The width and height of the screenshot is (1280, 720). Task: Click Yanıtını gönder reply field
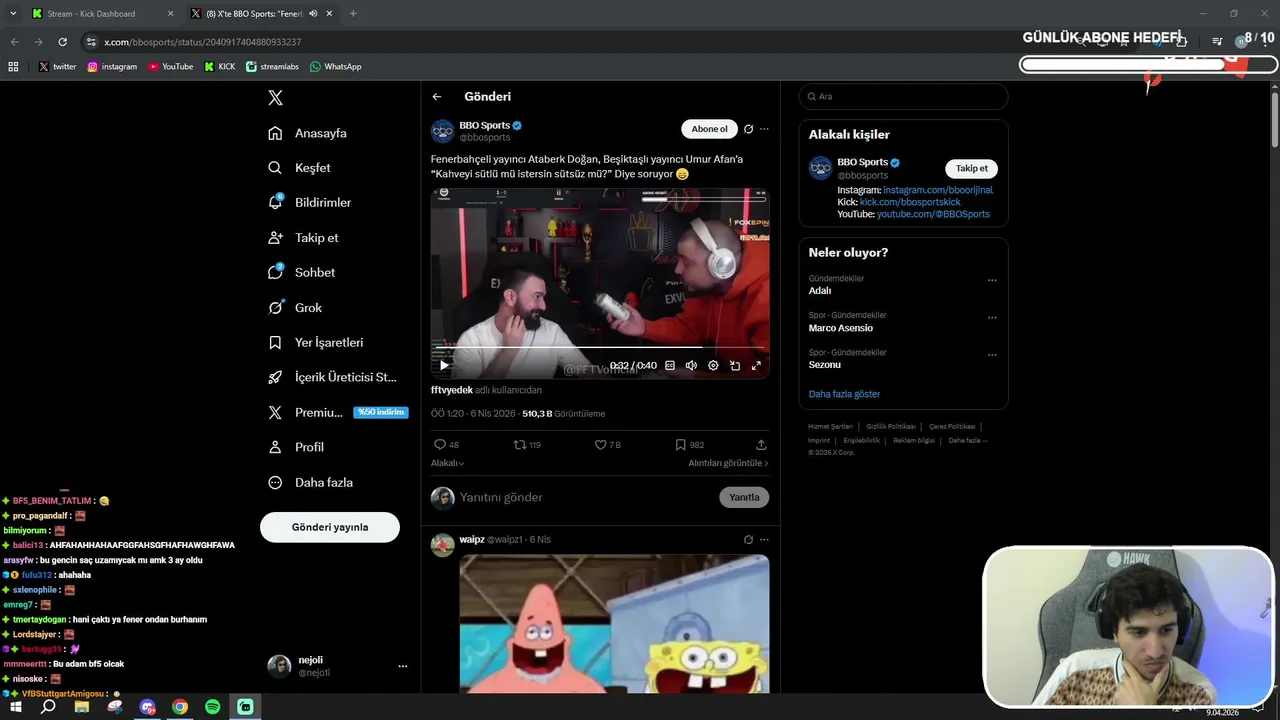[586, 497]
